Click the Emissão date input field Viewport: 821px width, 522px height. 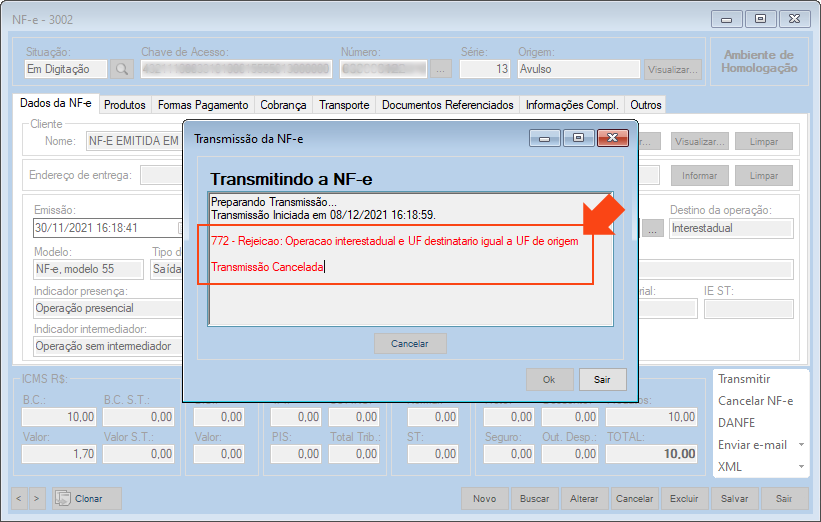click(90, 228)
